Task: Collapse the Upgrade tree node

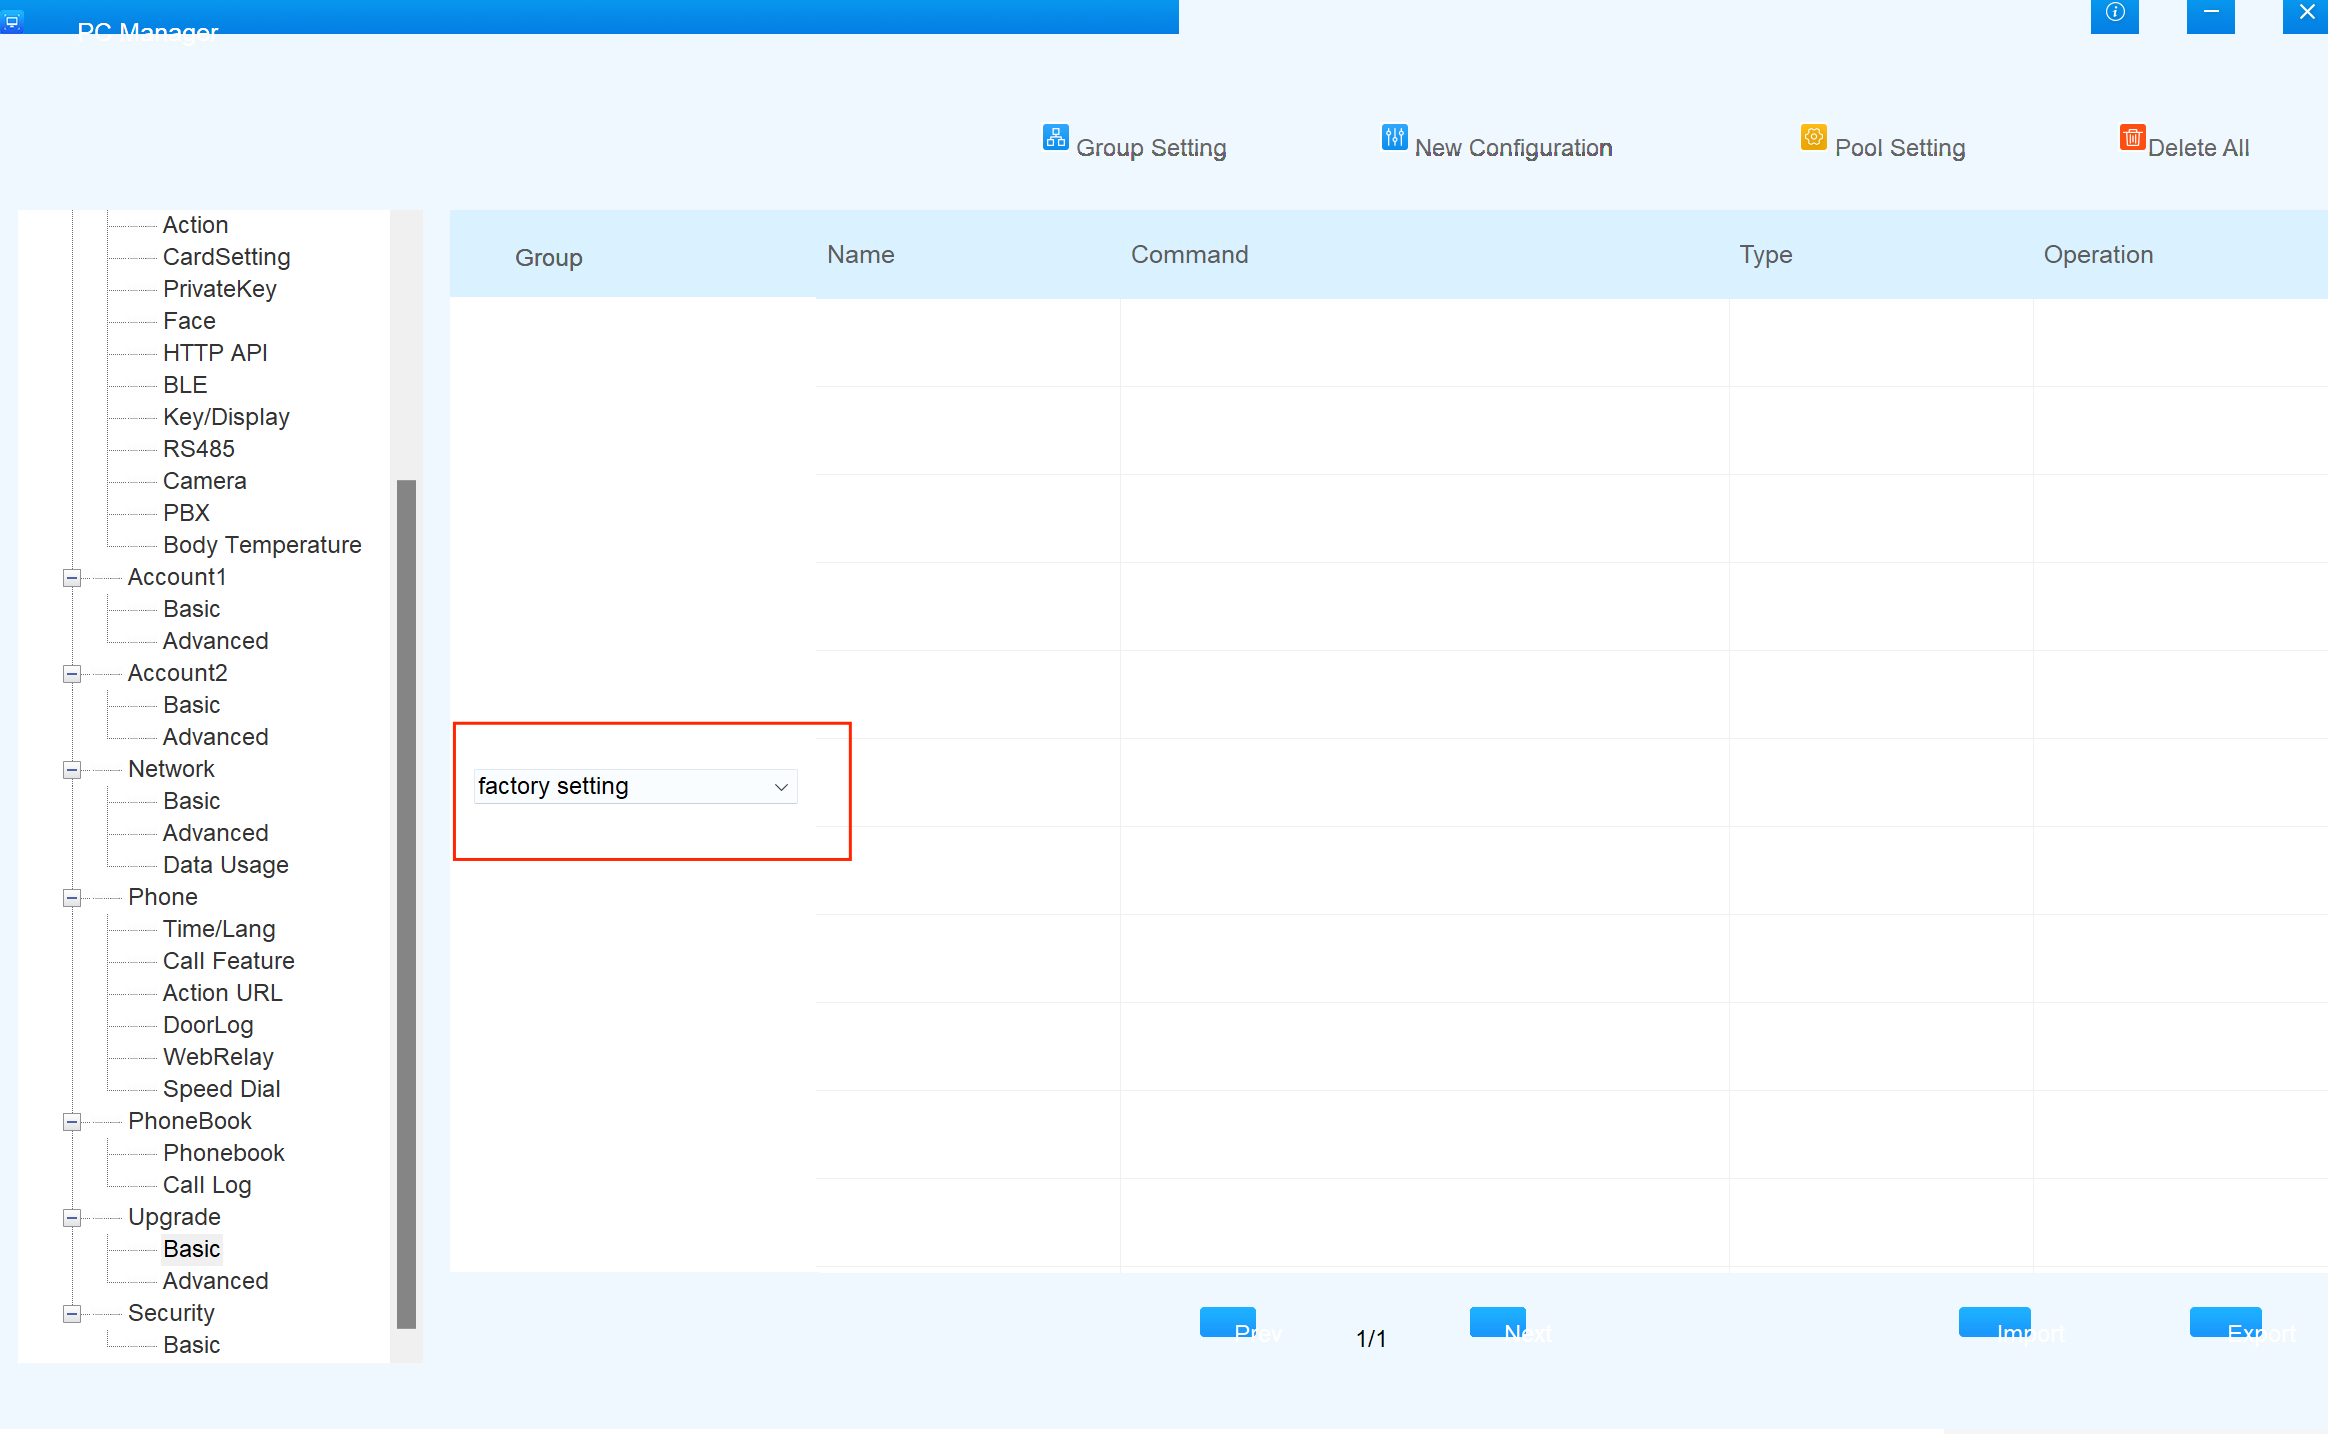Action: tap(72, 1218)
